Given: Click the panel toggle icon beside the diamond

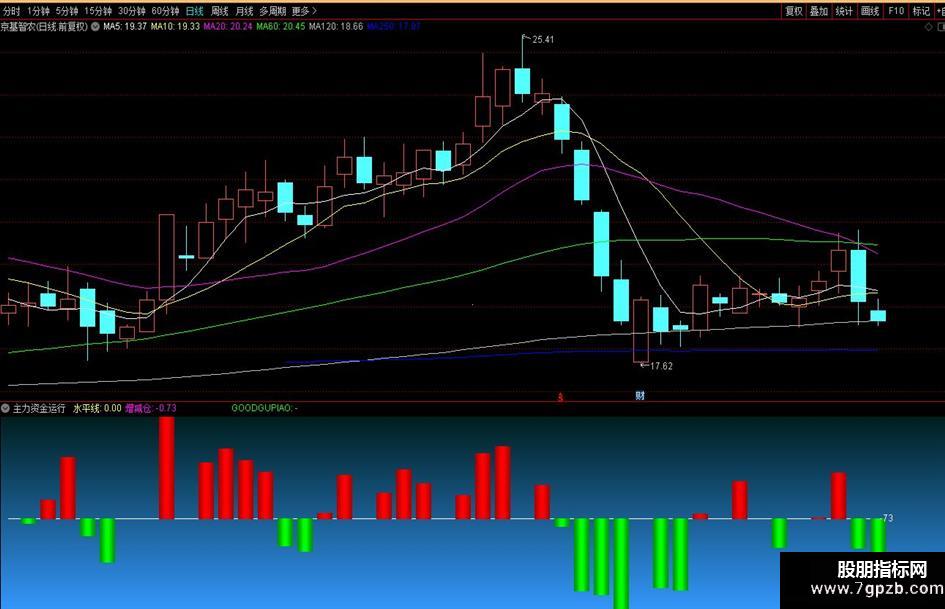Looking at the screenshot, I should [x=940, y=27].
